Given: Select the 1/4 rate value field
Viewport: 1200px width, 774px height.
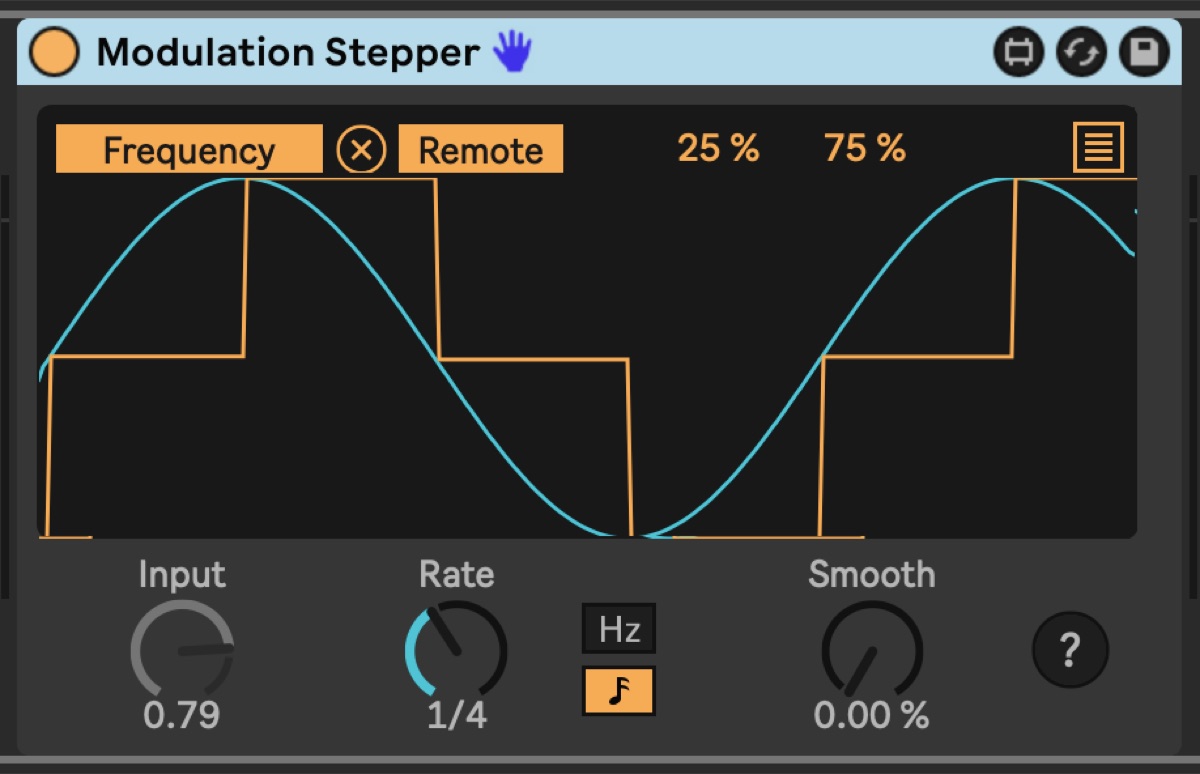Looking at the screenshot, I should 456,716.
